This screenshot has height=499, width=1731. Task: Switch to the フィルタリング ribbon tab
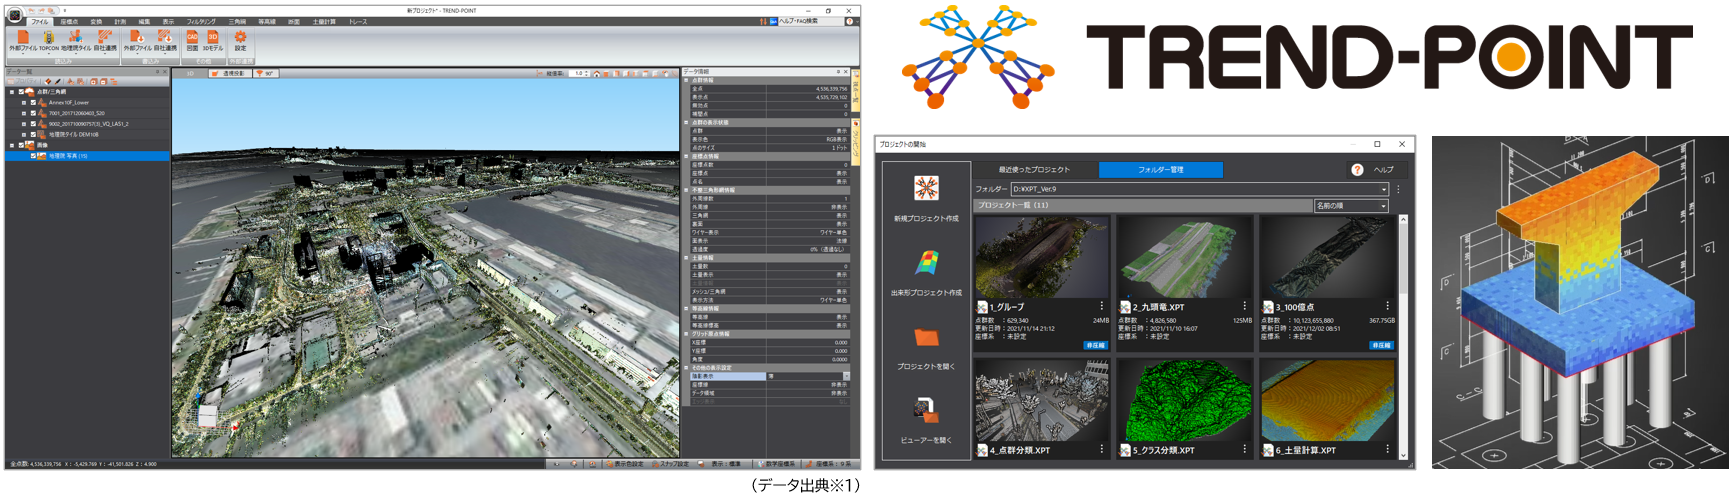pyautogui.click(x=201, y=21)
